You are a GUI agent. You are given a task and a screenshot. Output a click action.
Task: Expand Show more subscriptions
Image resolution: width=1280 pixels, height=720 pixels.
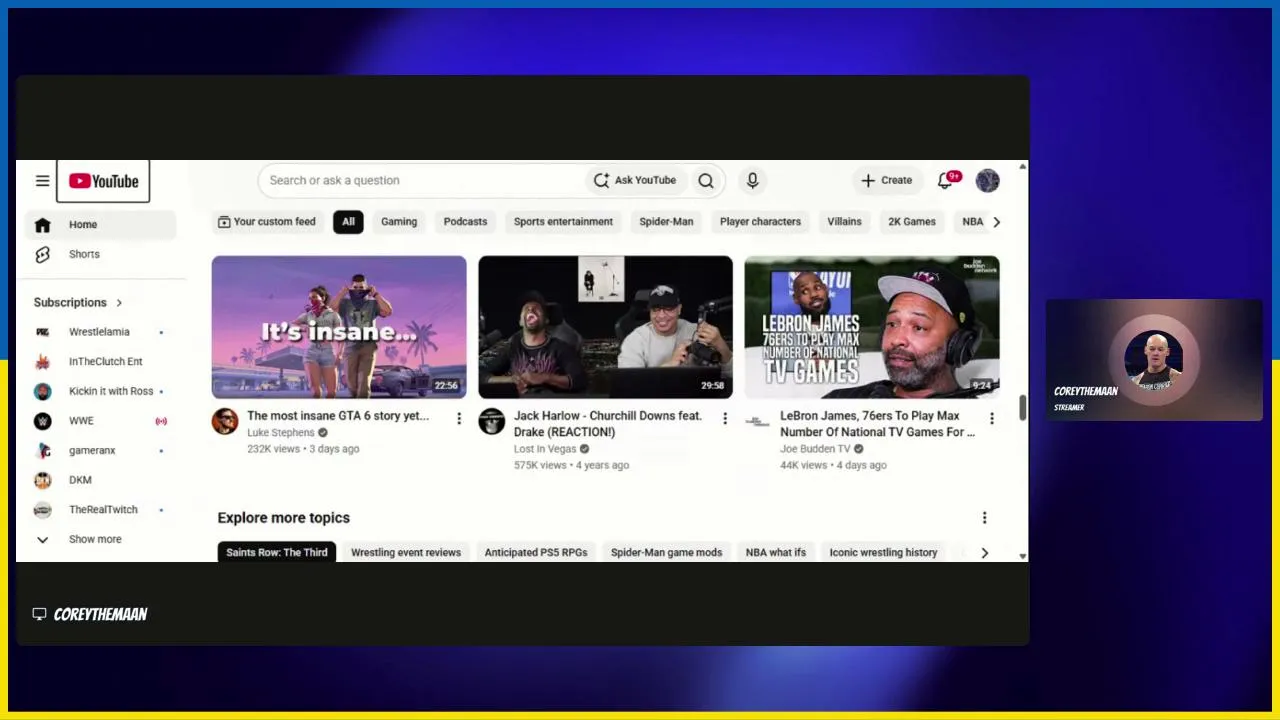point(95,540)
